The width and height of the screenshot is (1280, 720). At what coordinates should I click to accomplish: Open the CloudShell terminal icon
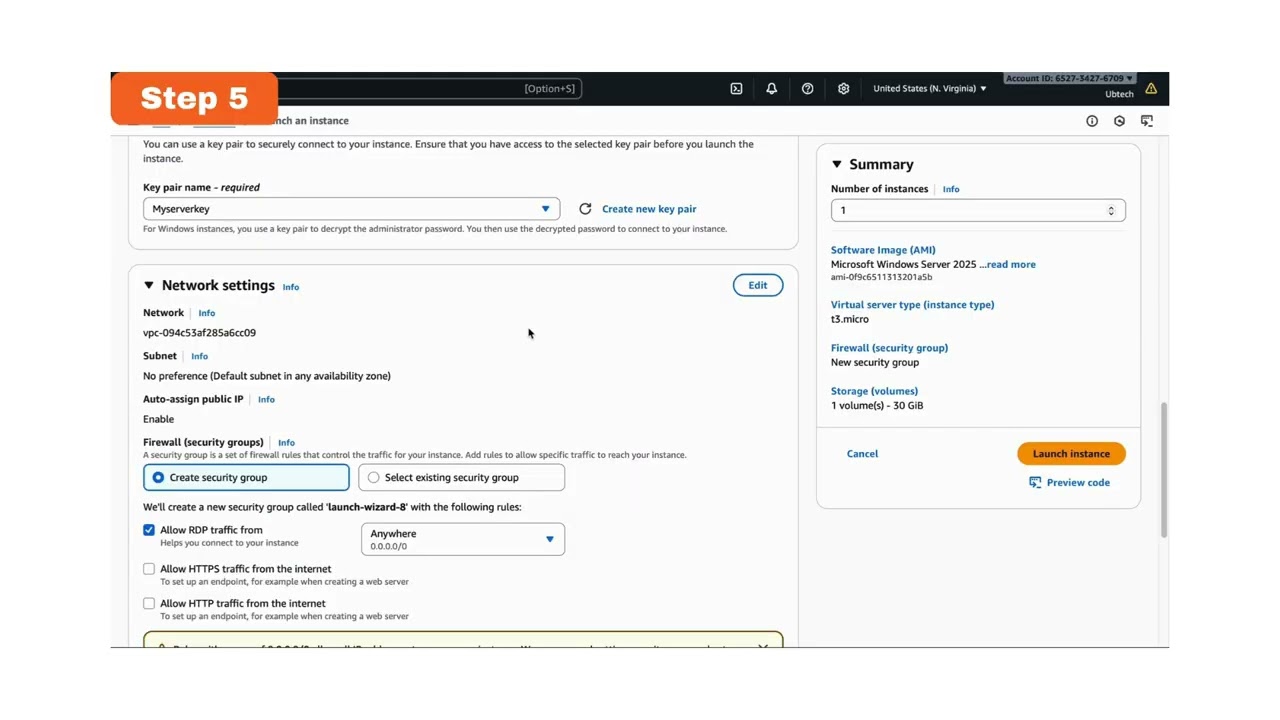(736, 89)
